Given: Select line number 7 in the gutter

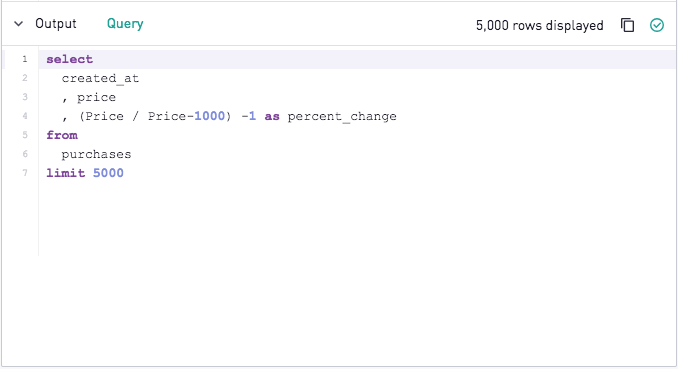Looking at the screenshot, I should point(25,173).
